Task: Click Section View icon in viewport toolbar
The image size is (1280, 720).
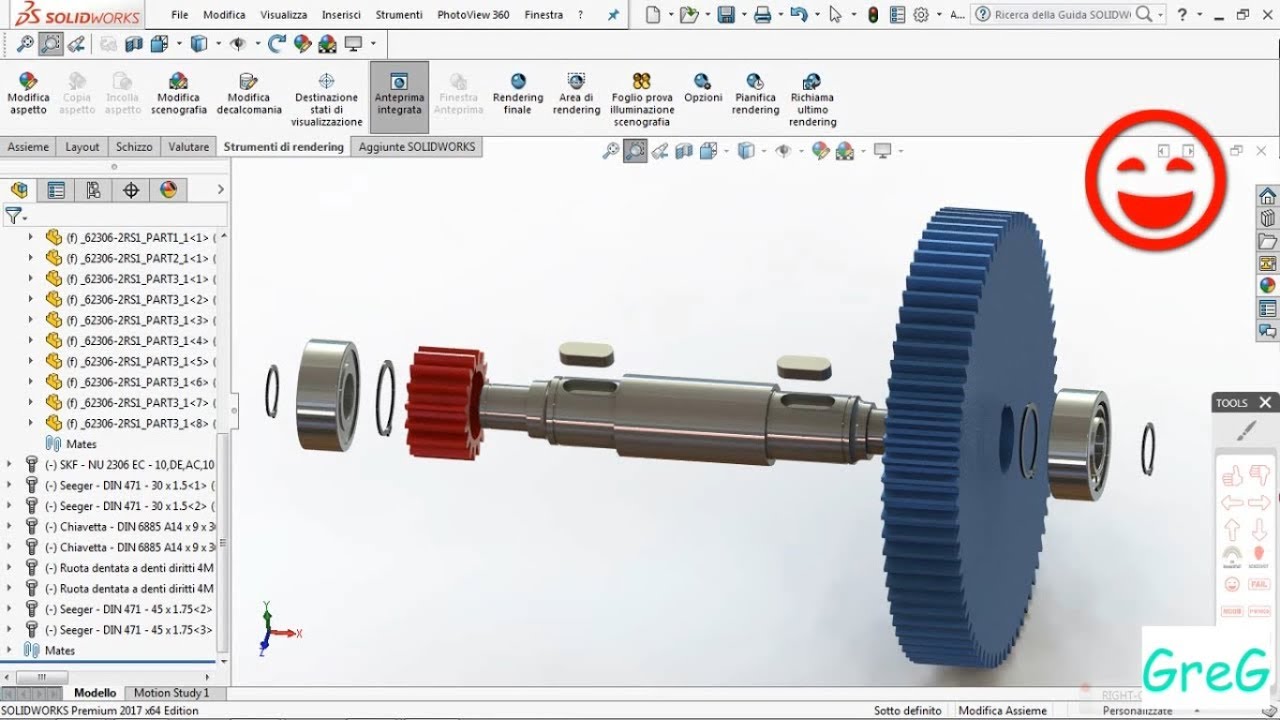Action: point(684,151)
